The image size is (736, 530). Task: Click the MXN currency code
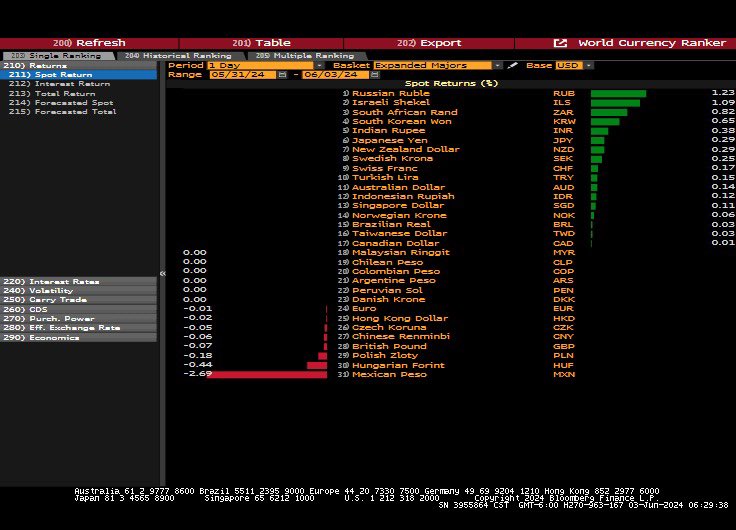coord(564,375)
